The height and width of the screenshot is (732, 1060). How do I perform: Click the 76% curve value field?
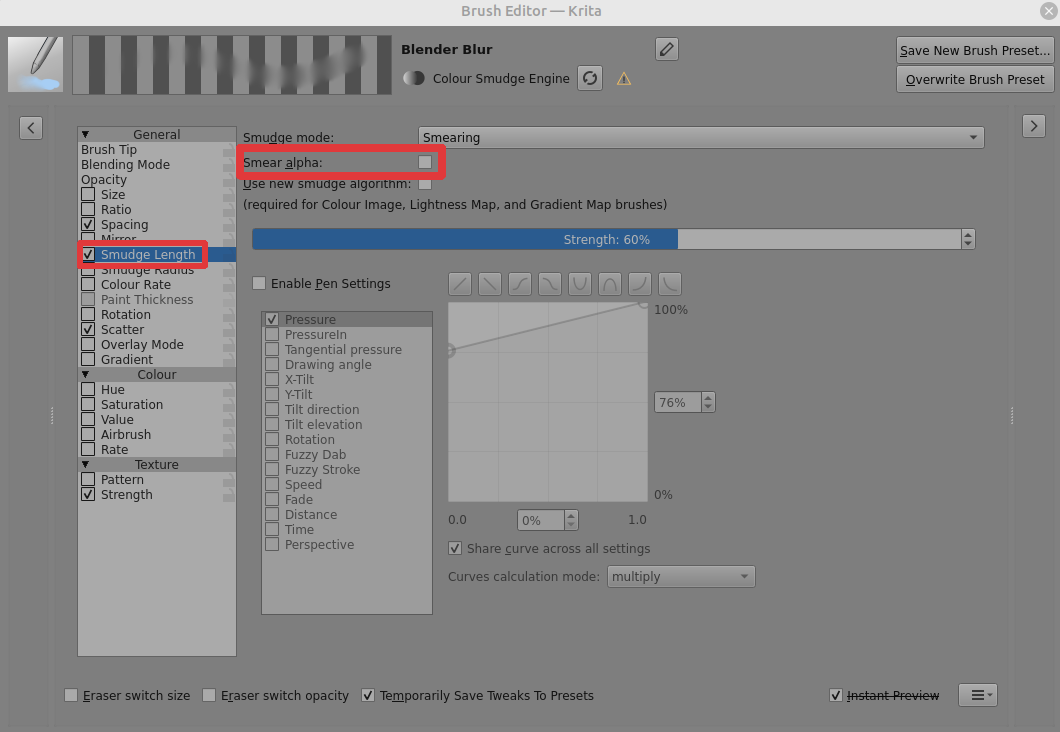678,402
